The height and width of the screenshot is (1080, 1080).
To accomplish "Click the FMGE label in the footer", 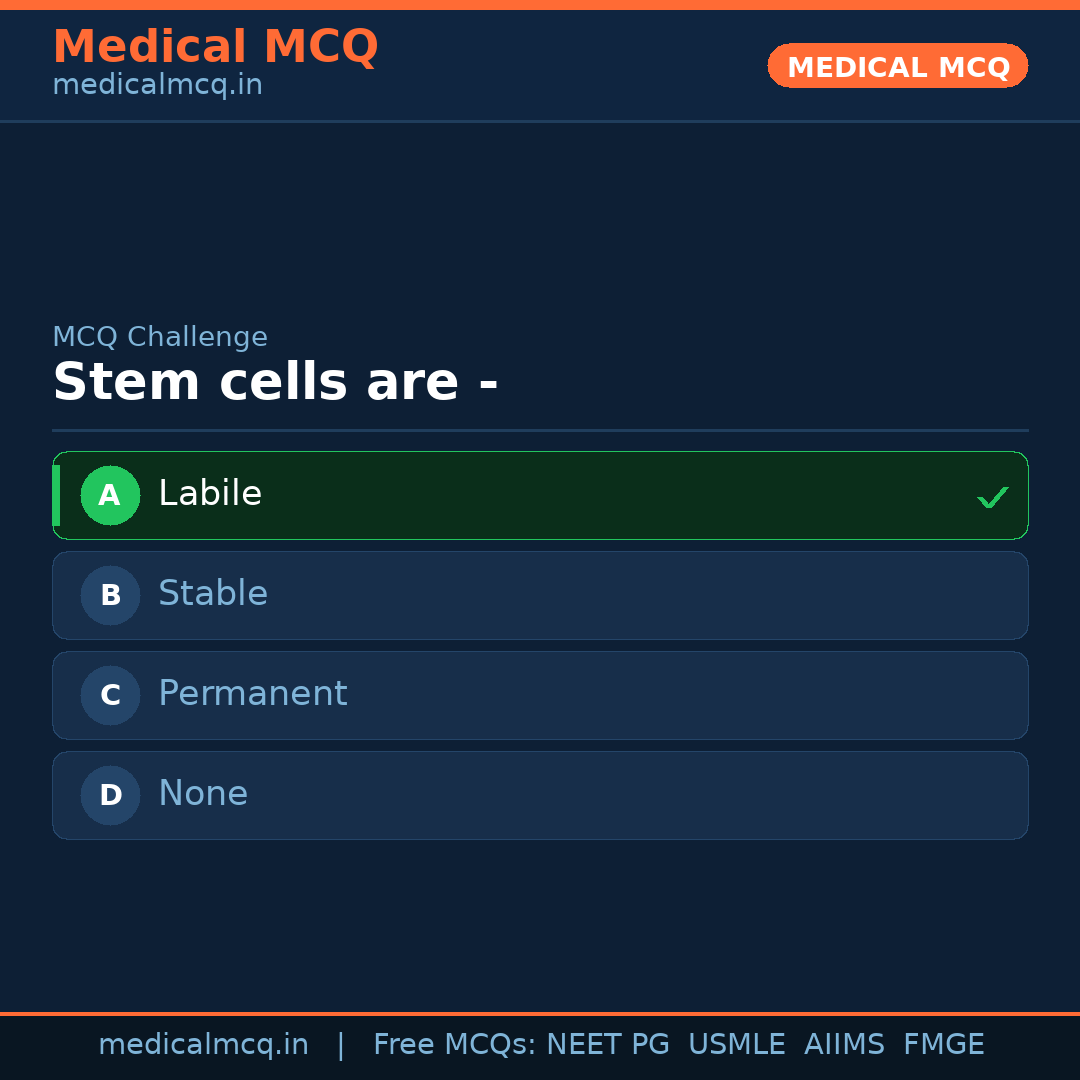I will coord(943,1044).
